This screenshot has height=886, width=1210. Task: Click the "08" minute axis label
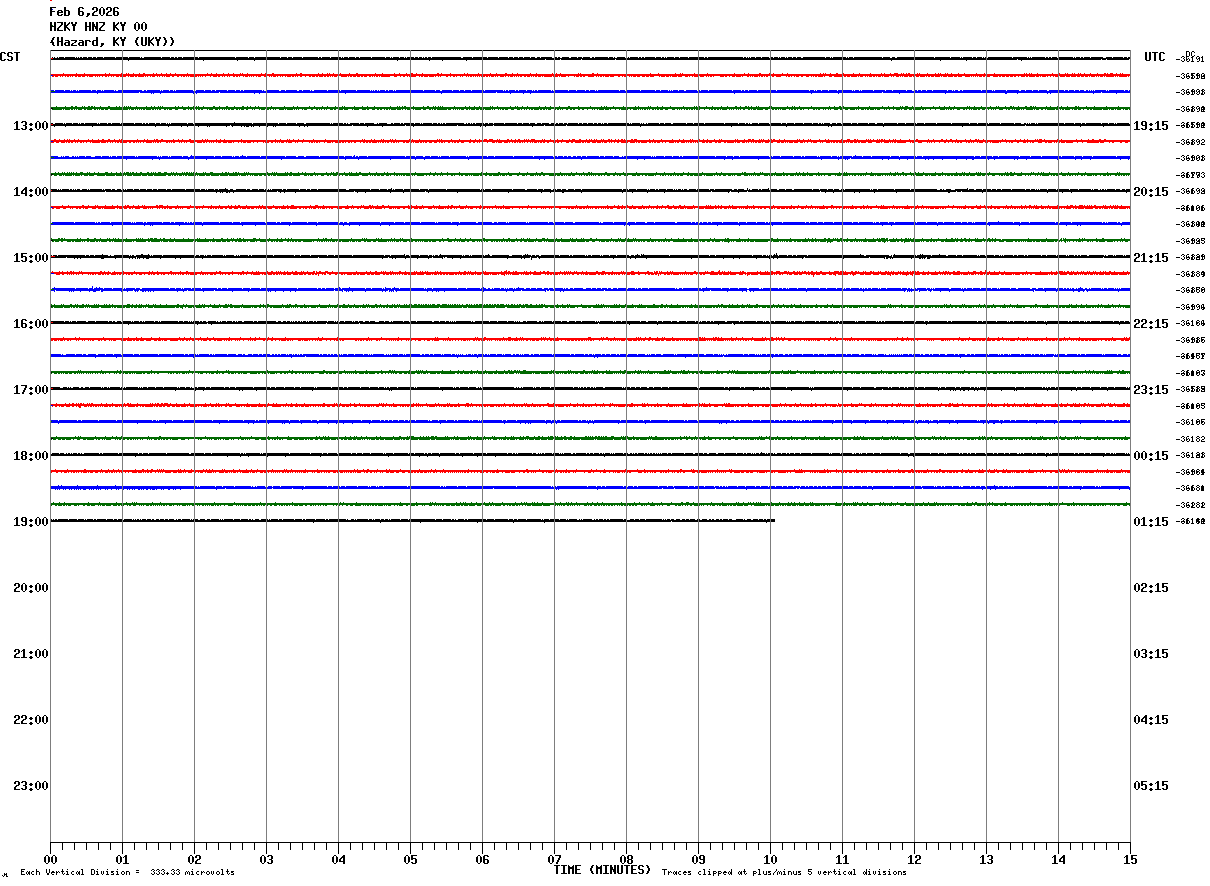pos(626,860)
